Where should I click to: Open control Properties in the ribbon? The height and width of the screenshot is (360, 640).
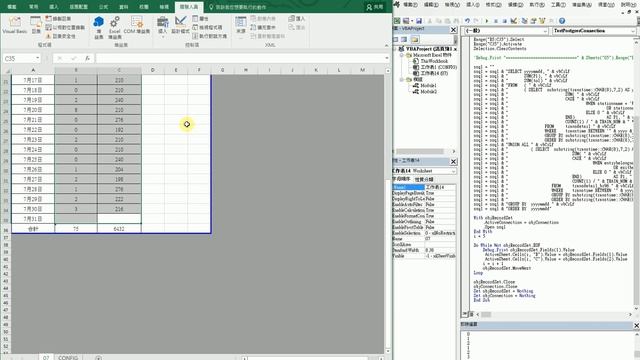click(x=200, y=18)
